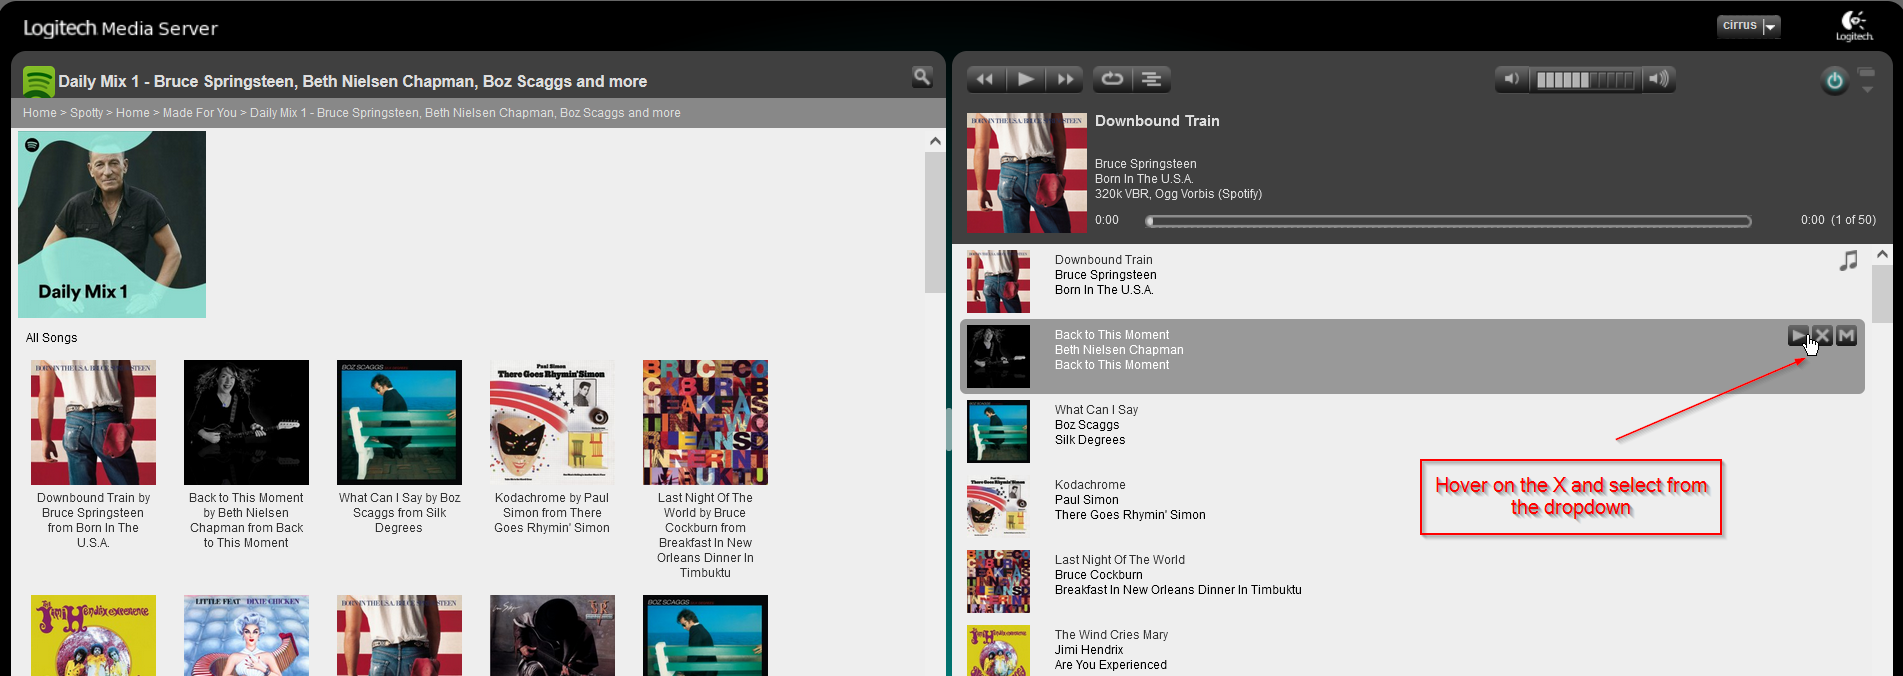Open Kodachrome album tile

click(x=552, y=422)
